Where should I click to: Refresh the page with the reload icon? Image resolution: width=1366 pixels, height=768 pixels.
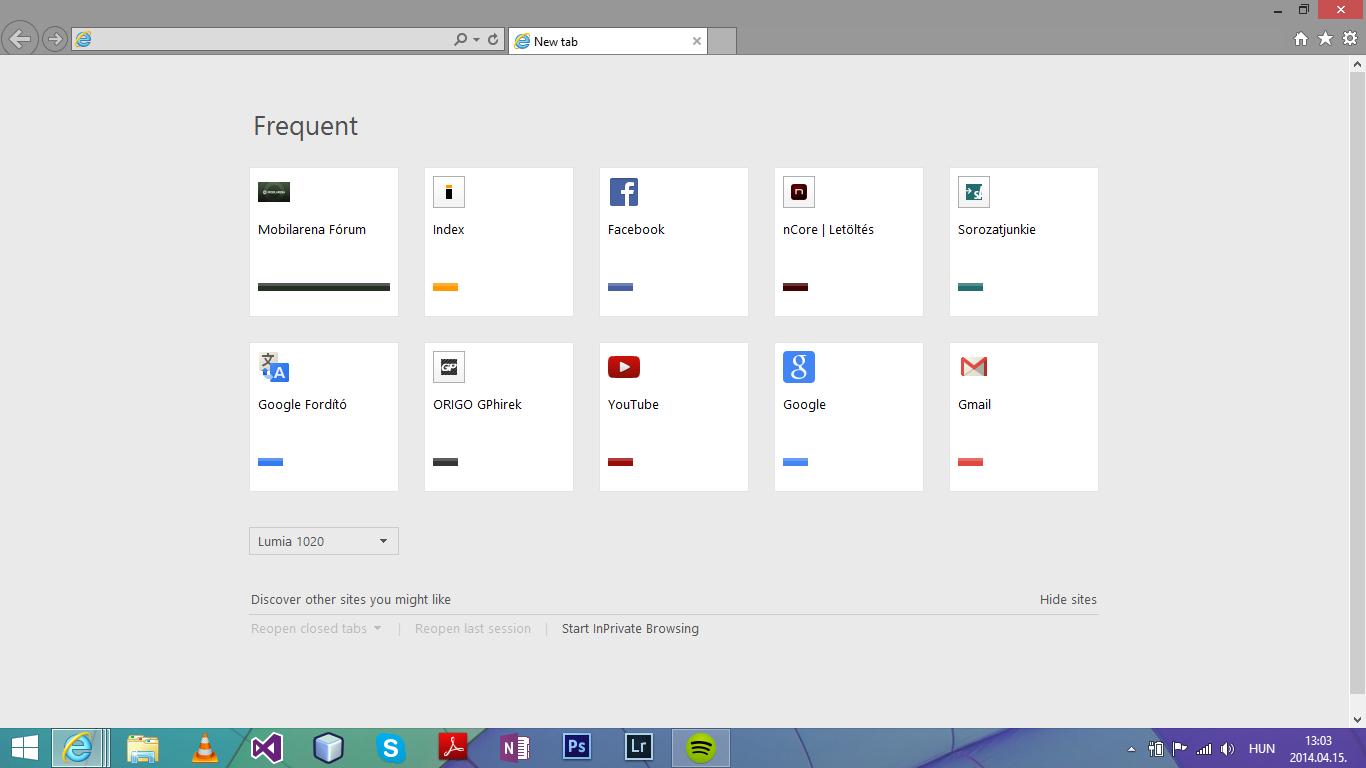(x=493, y=40)
